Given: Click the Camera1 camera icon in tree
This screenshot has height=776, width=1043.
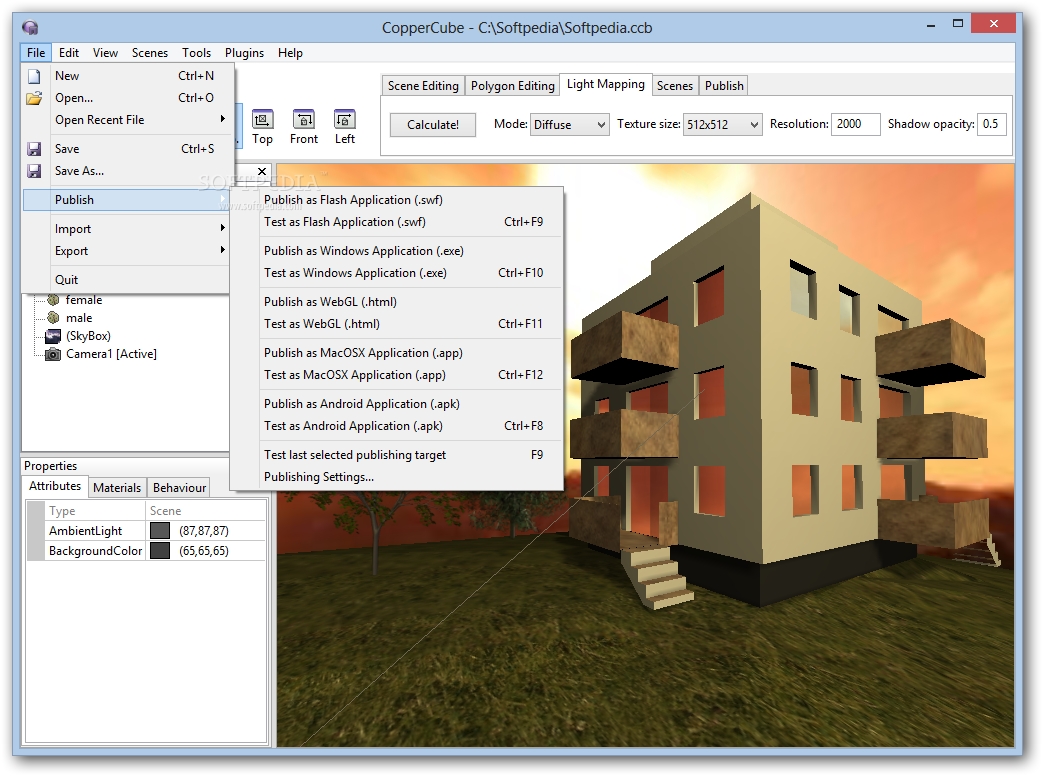Looking at the screenshot, I should coord(53,354).
